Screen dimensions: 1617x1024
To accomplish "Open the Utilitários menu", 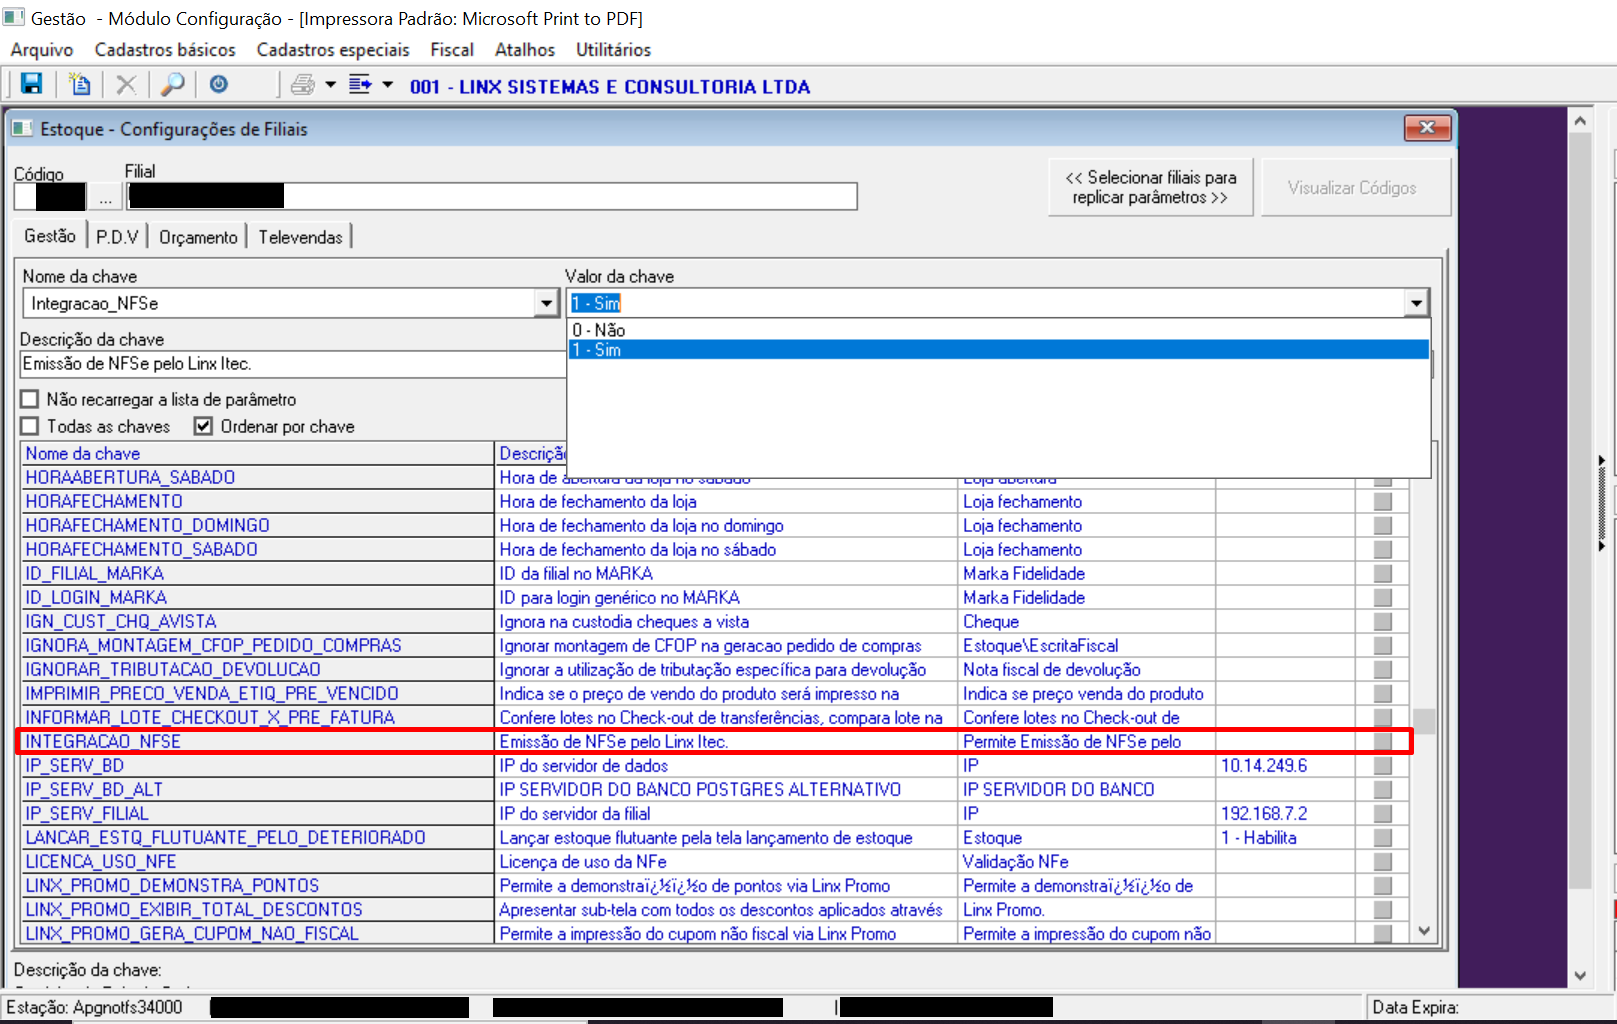I will [612, 50].
